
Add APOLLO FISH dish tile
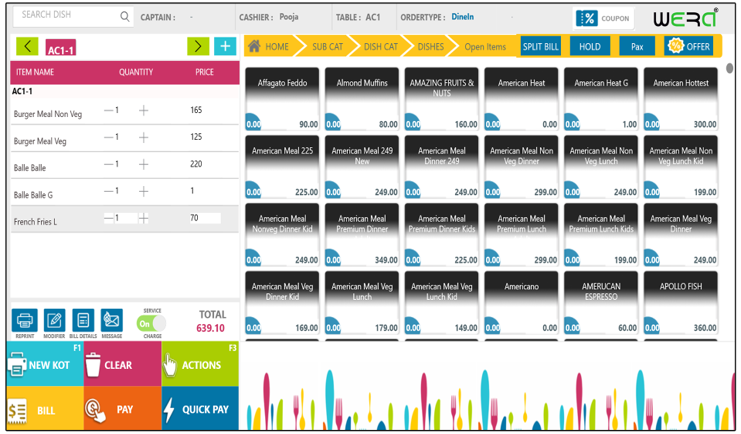click(x=681, y=303)
